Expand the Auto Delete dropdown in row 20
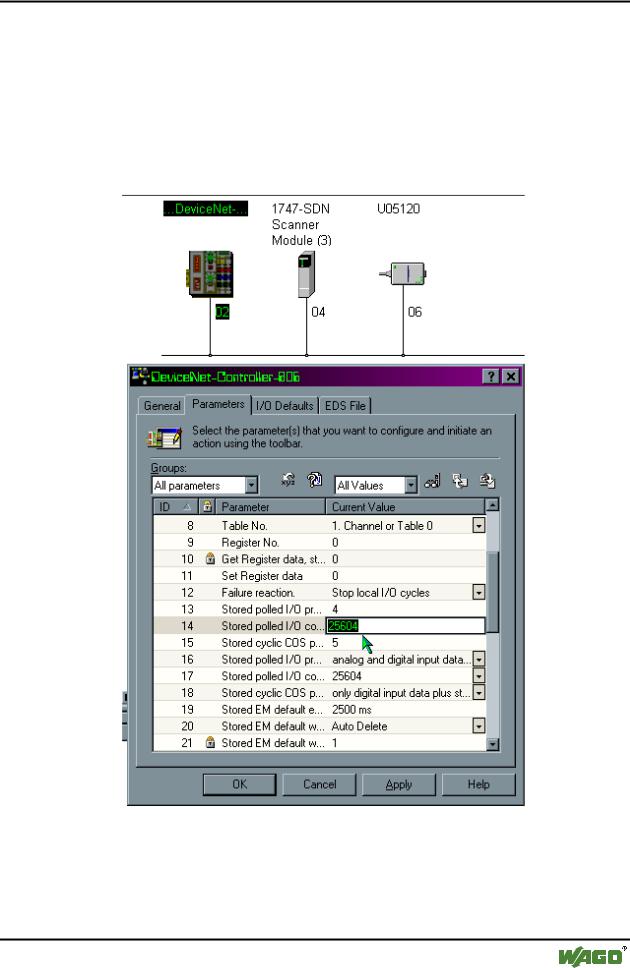This screenshot has width=630, height=968. (479, 726)
